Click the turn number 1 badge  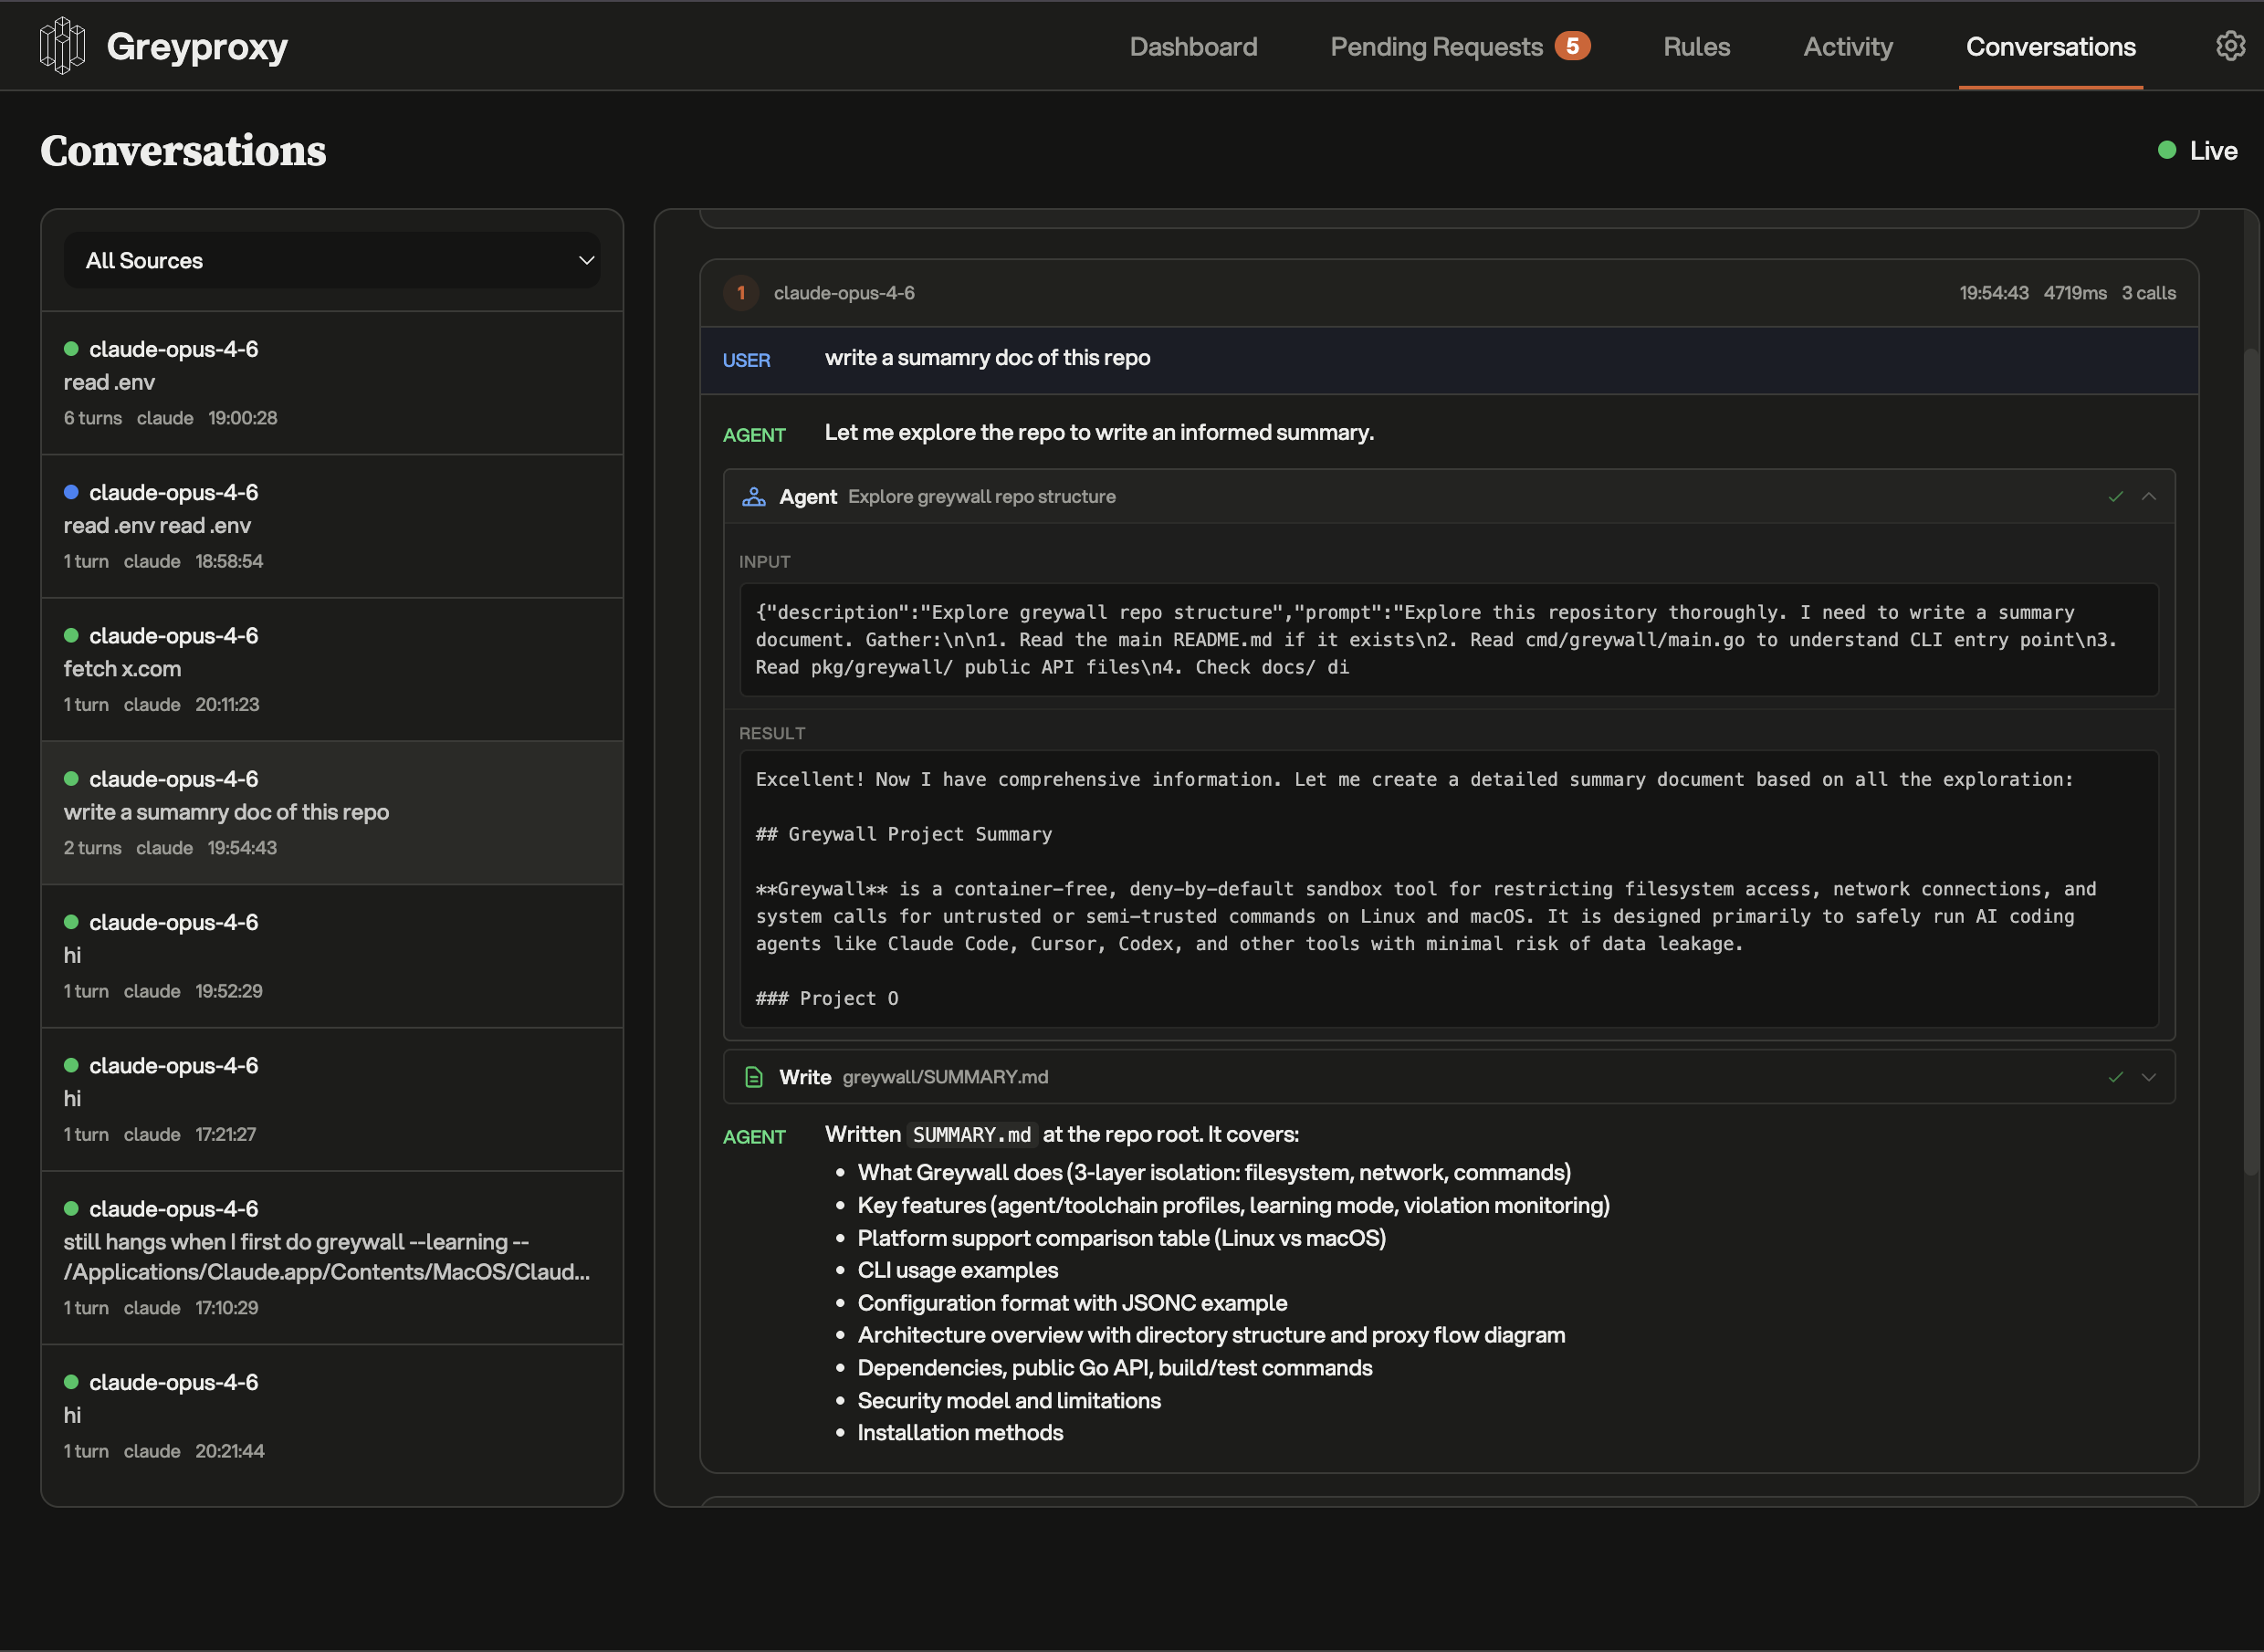point(741,293)
